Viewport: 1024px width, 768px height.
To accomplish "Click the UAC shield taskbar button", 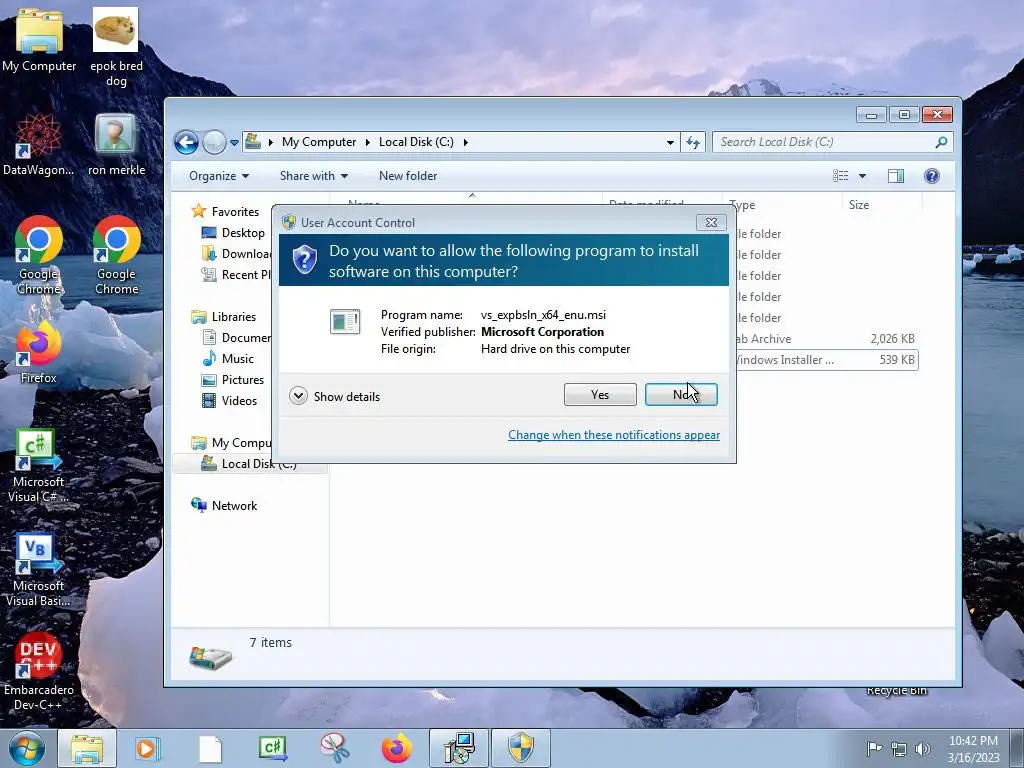I will pos(520,748).
